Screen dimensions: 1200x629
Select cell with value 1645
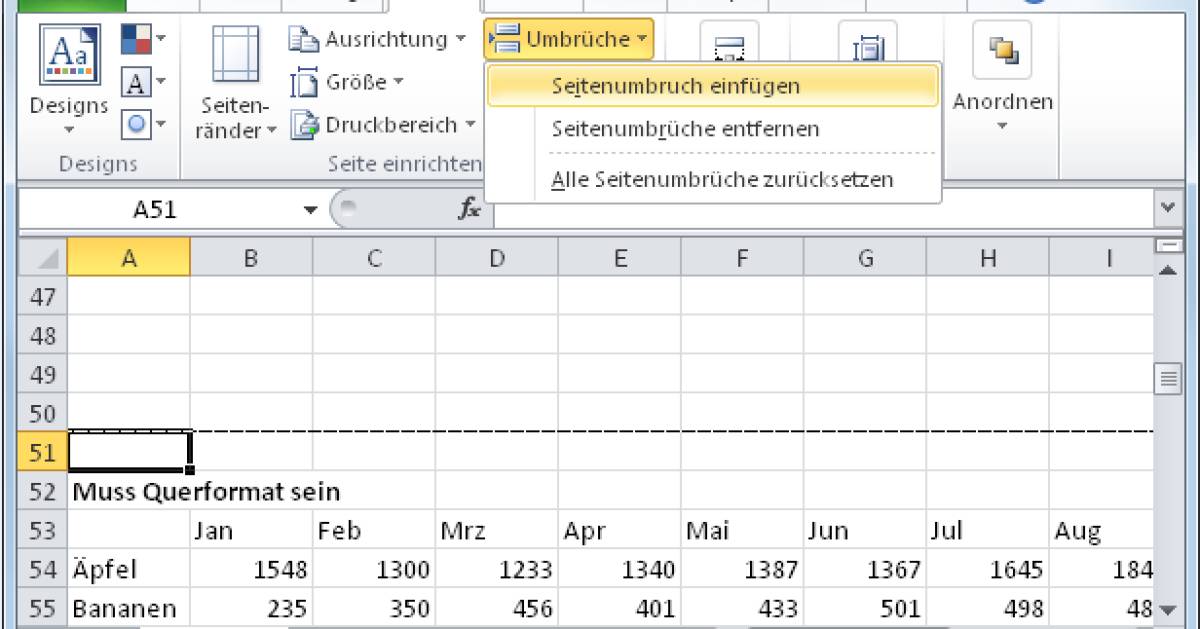[987, 570]
